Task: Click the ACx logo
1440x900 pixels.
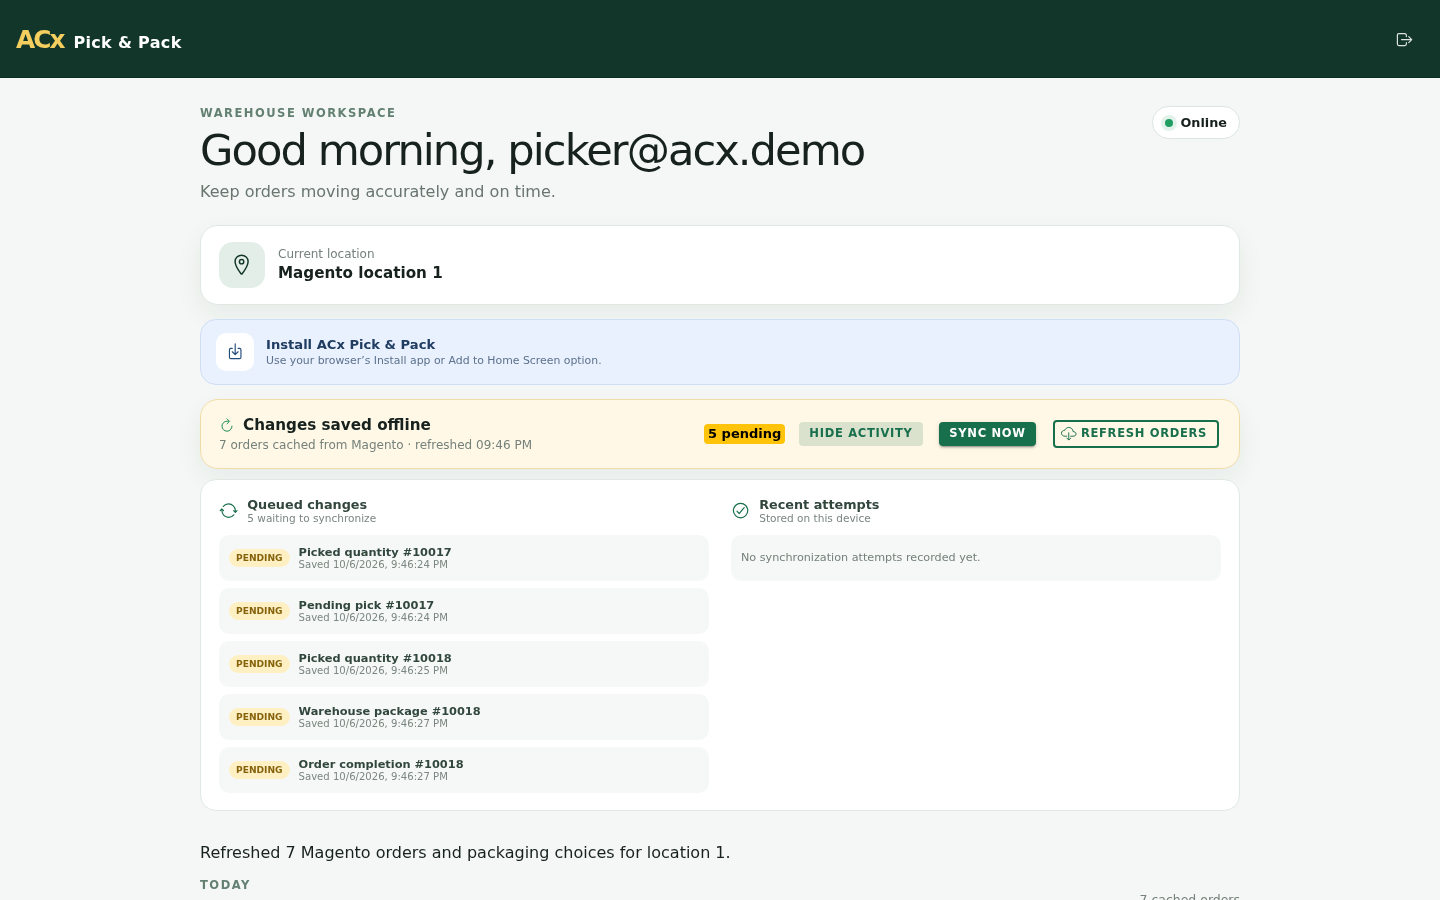Action: (x=41, y=40)
